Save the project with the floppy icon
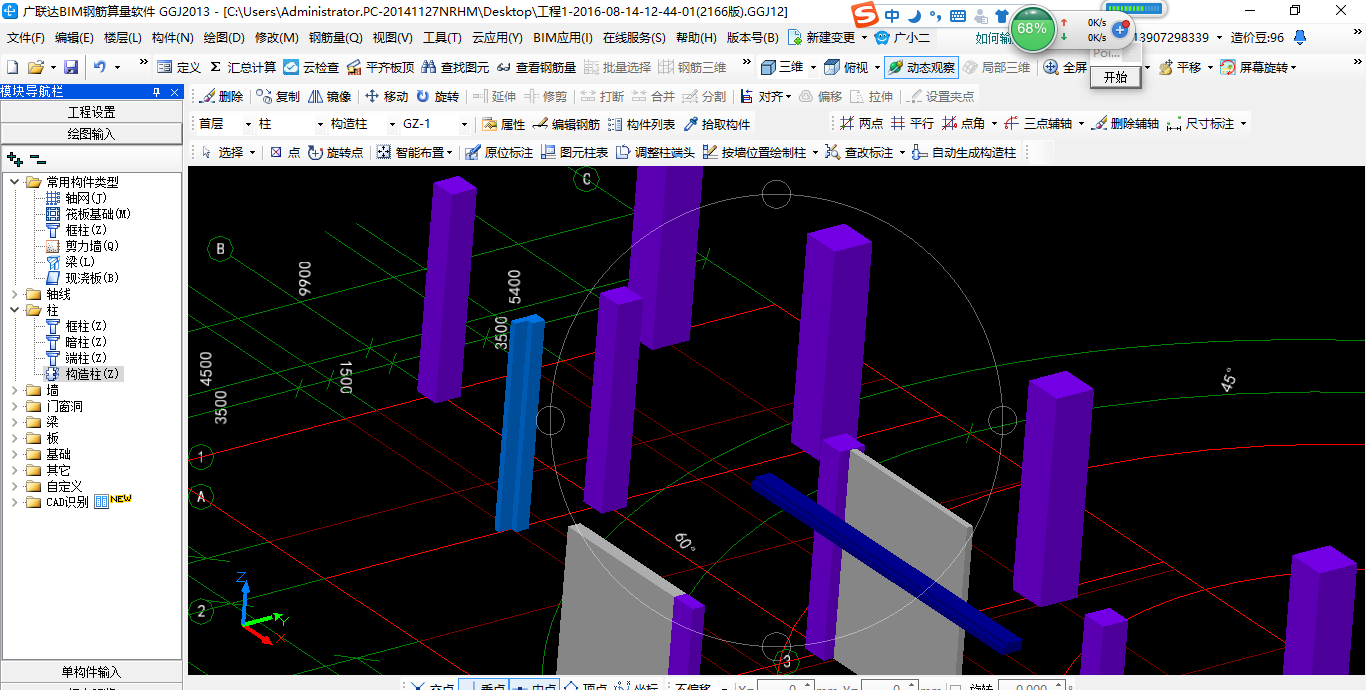The height and width of the screenshot is (690, 1366). [71, 67]
